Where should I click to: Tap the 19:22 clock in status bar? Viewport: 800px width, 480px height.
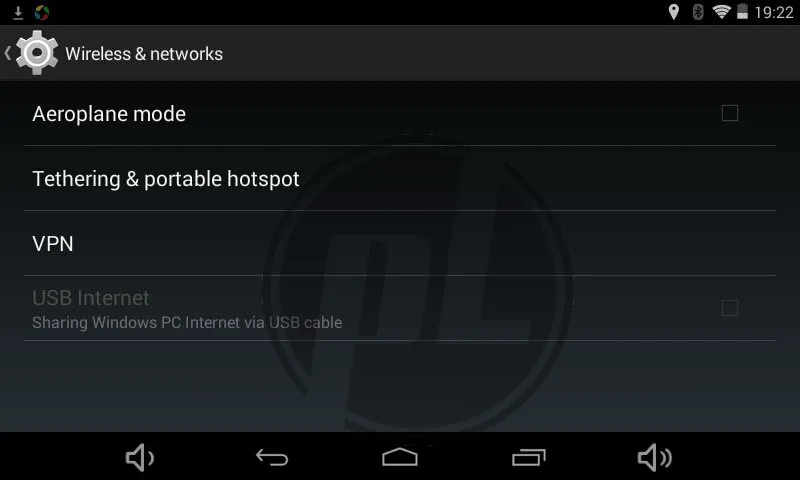pos(774,12)
